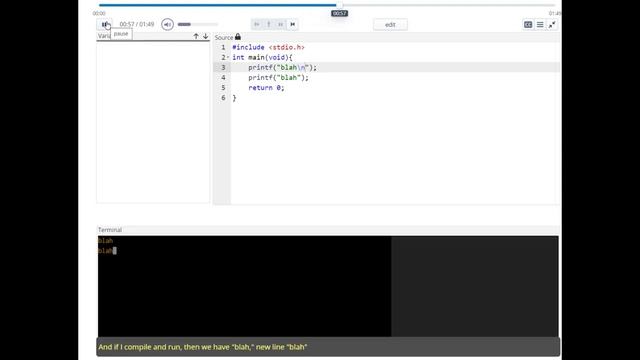Adjust the volume slider
640x360 pixels.
click(x=198, y=24)
